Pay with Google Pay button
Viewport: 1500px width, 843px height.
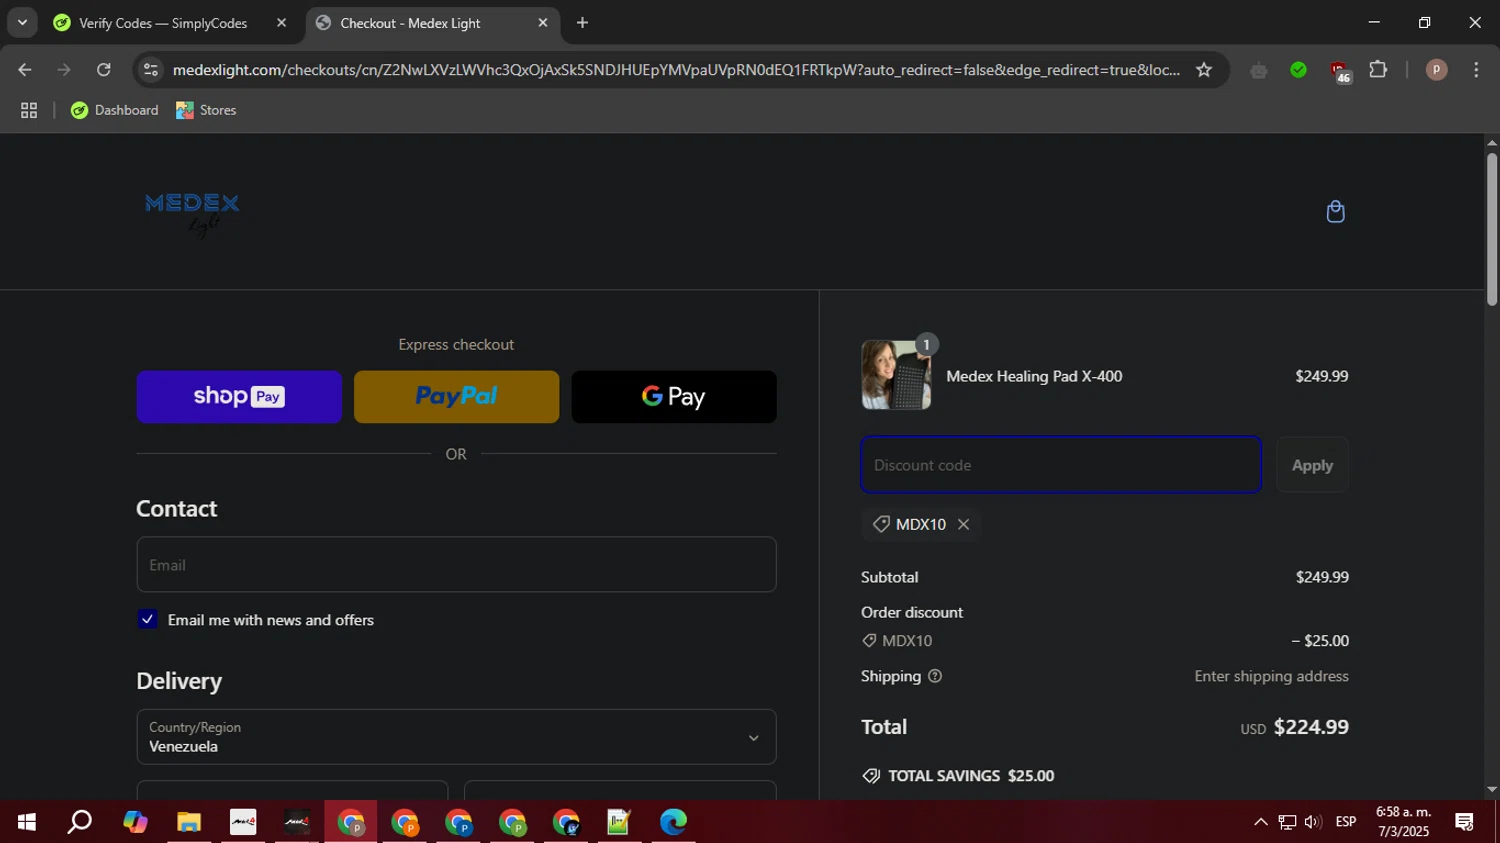(x=674, y=397)
